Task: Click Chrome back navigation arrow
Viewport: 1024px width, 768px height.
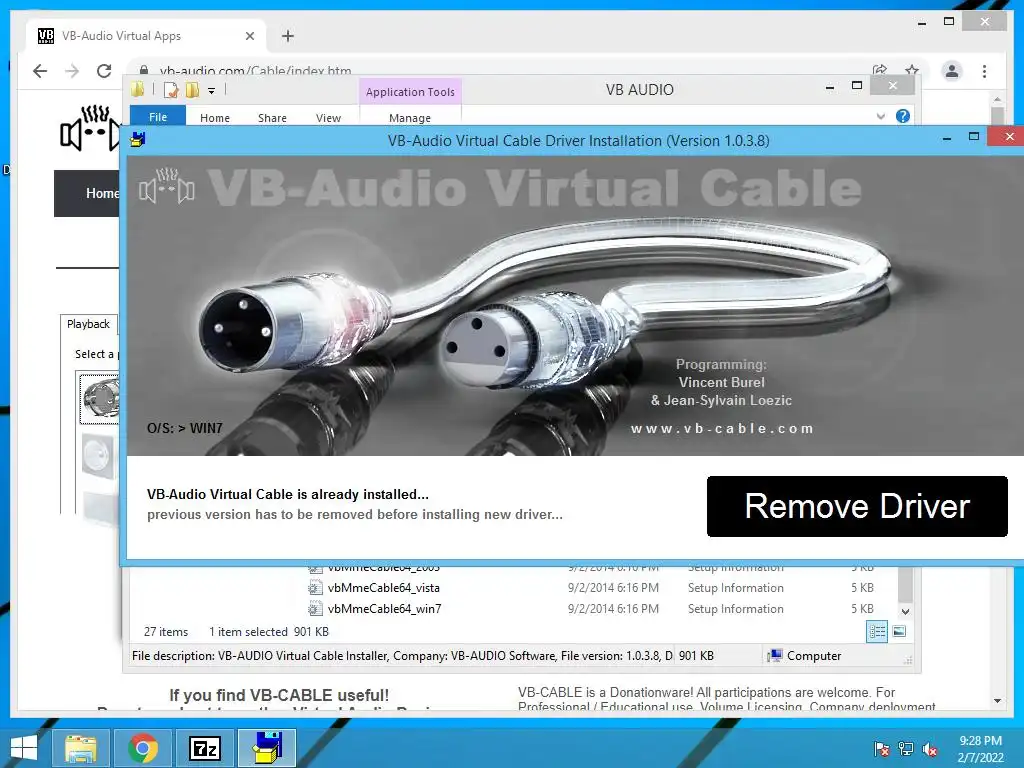Action: [x=40, y=71]
